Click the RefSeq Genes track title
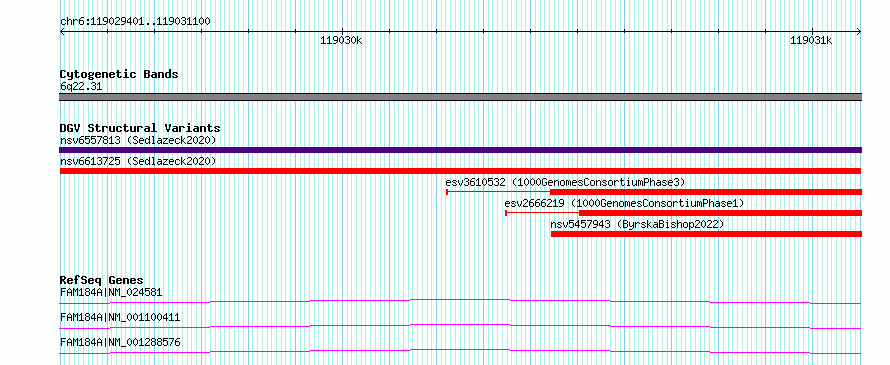The image size is (890, 365). click(x=102, y=280)
